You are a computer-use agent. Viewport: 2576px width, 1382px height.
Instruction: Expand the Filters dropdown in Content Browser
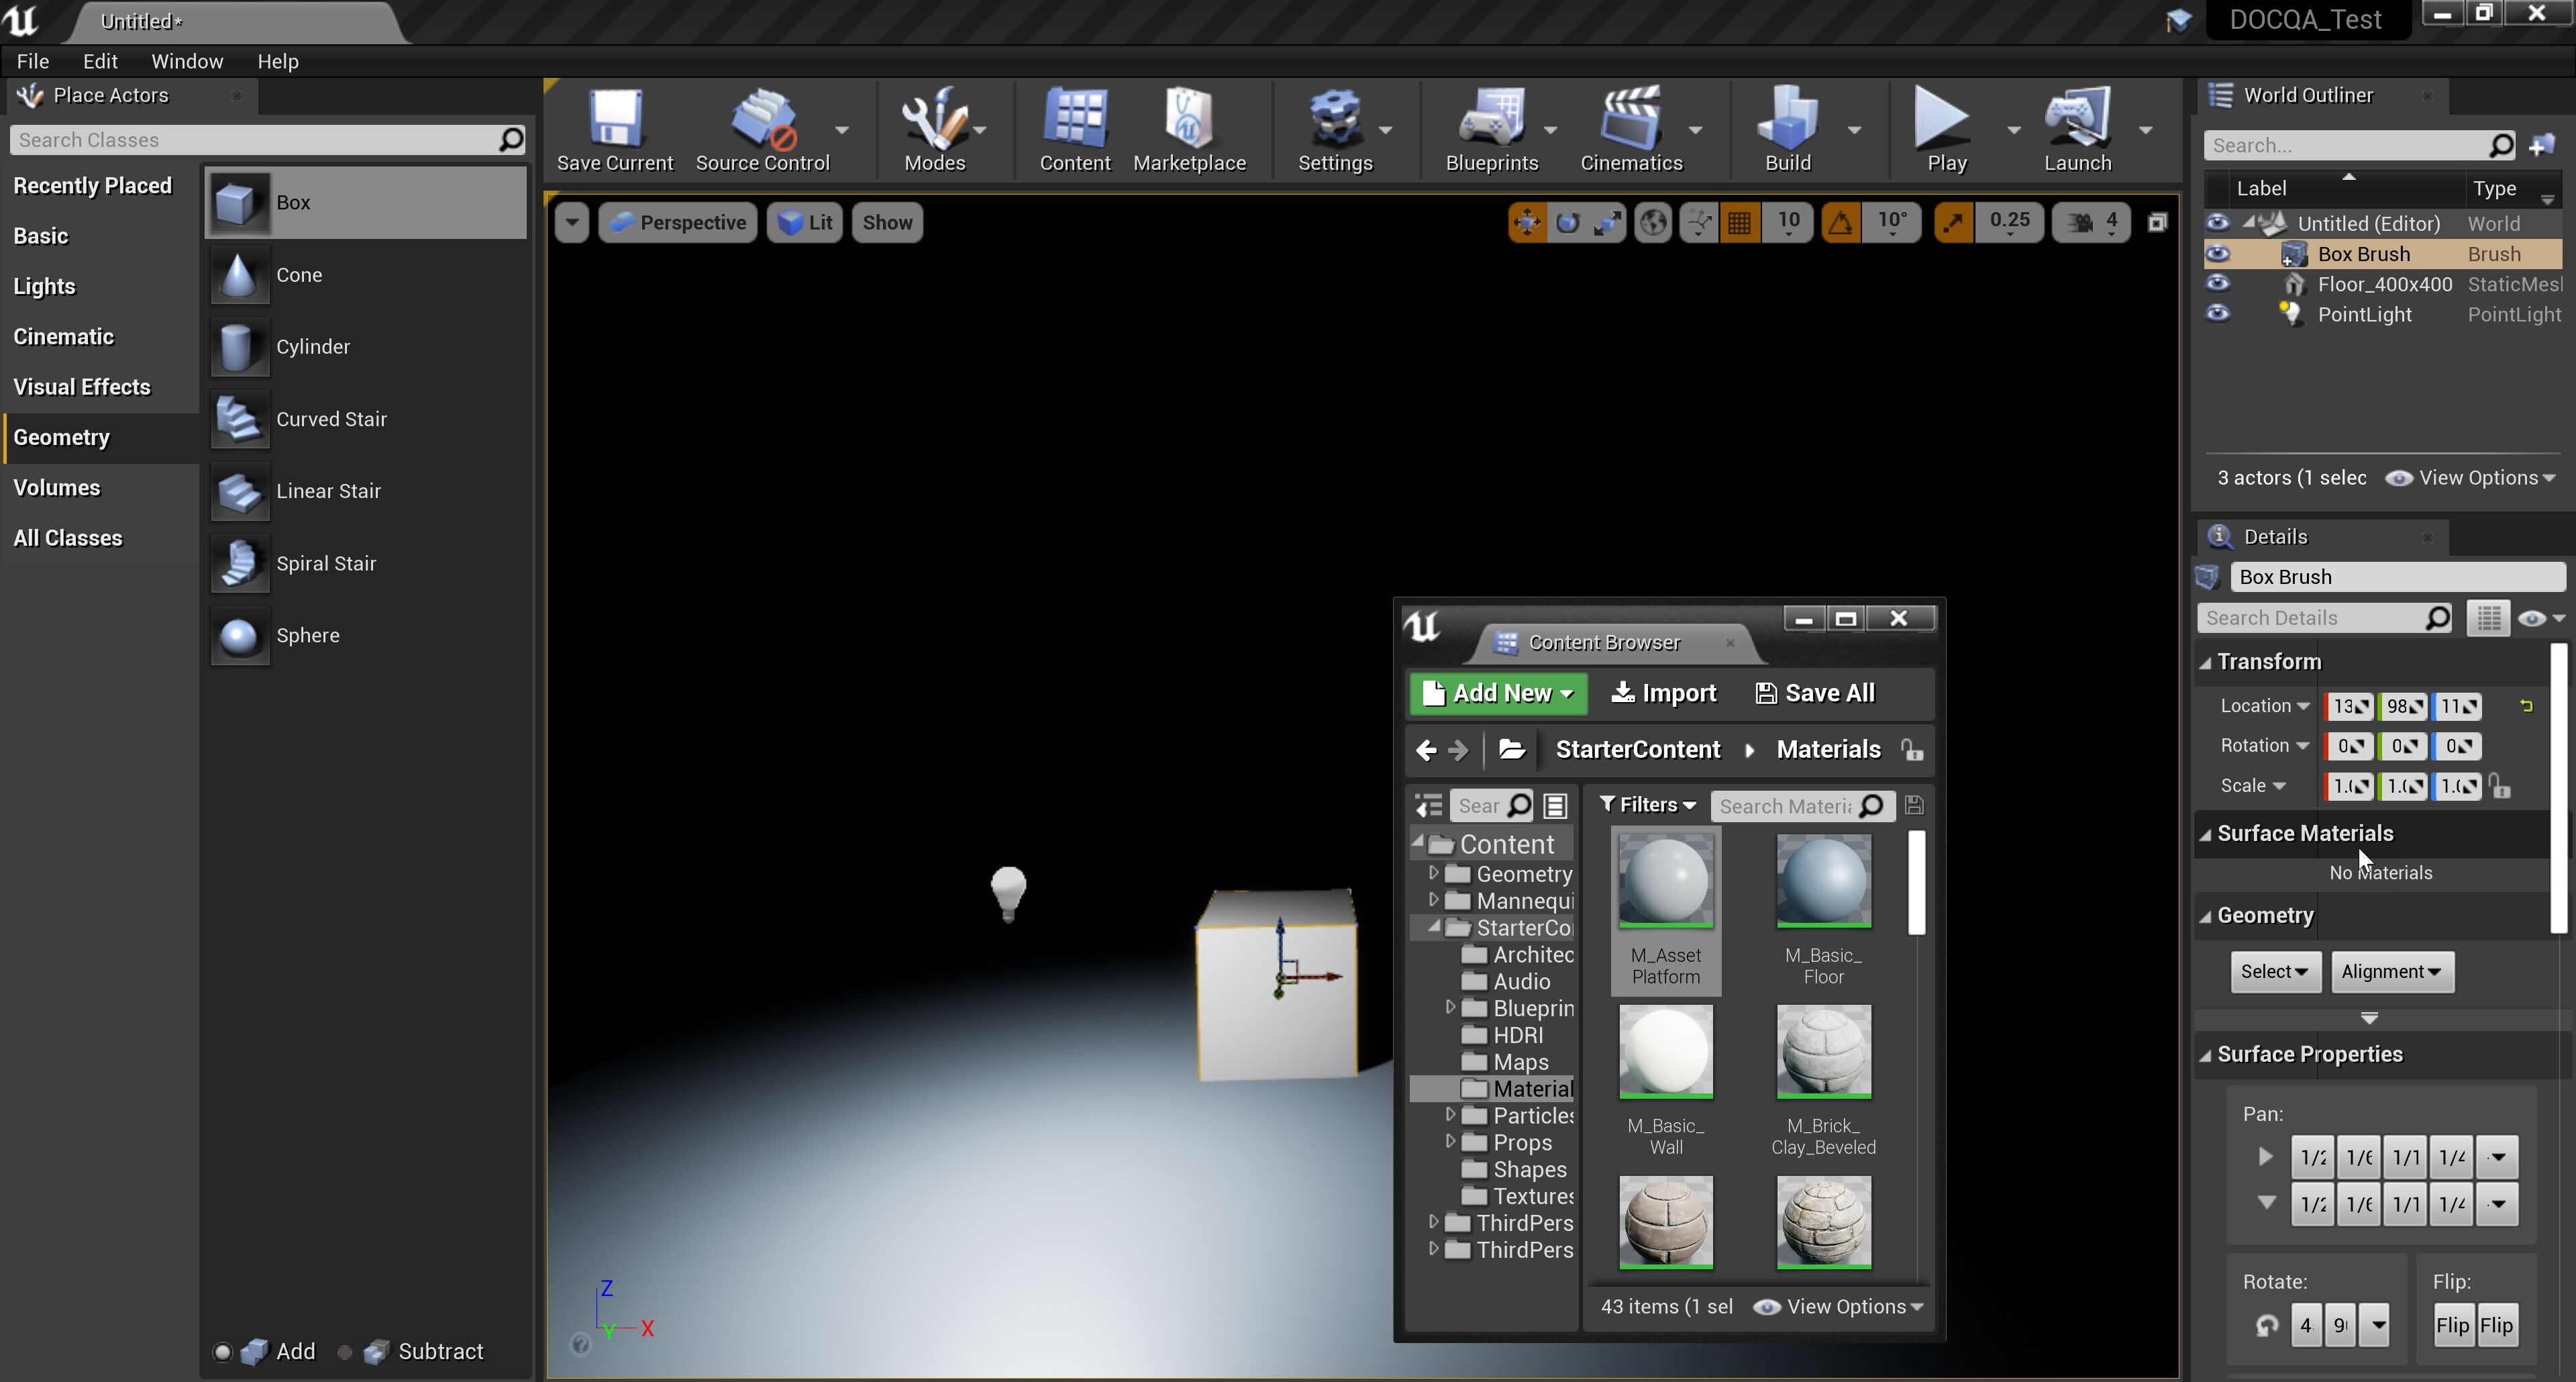click(x=1647, y=805)
